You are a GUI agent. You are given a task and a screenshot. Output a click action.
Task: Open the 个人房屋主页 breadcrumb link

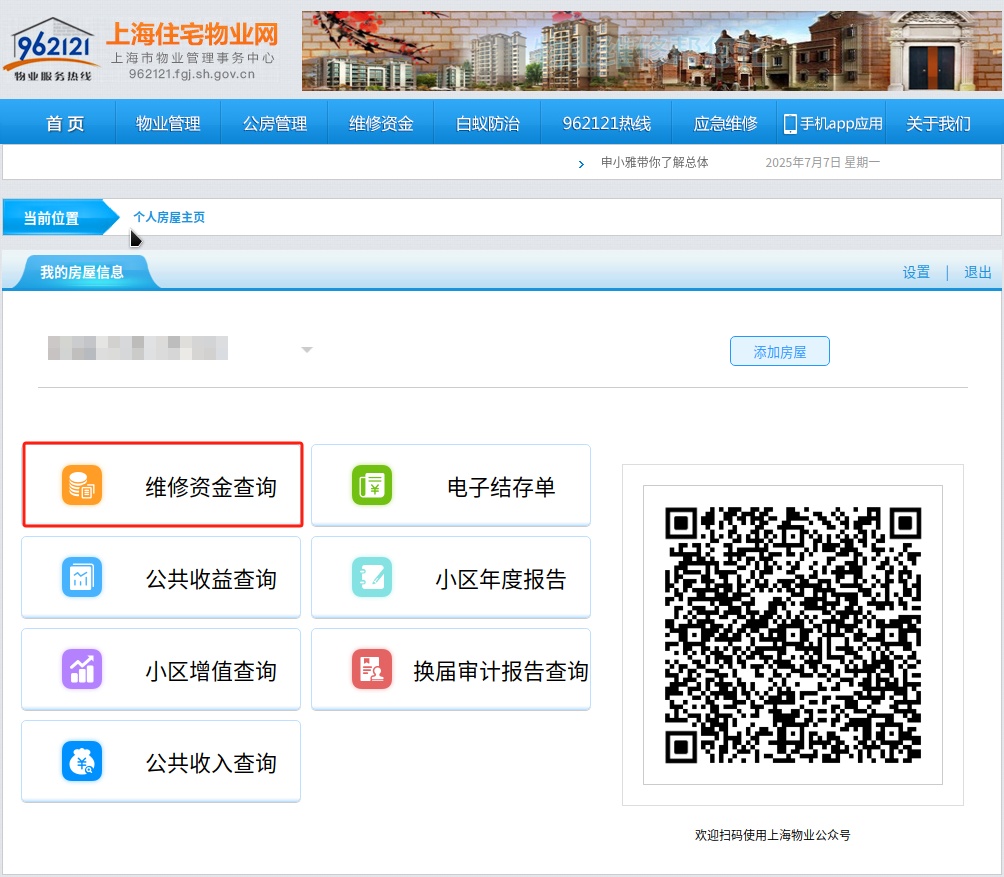[x=169, y=217]
